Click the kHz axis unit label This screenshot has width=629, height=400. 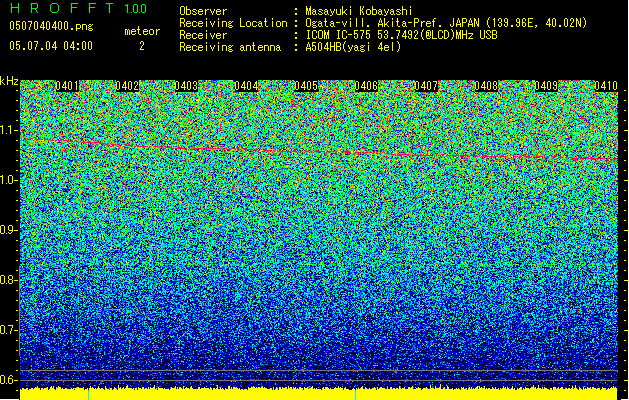[x=9, y=81]
